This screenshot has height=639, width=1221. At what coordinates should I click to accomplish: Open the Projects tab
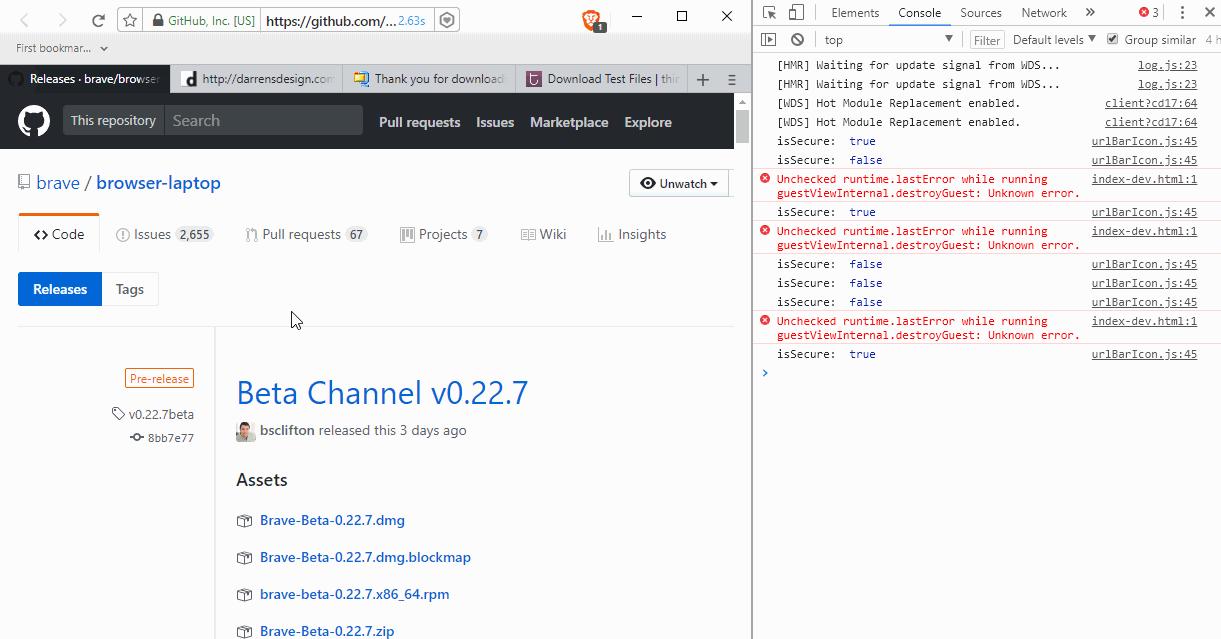tap(444, 235)
